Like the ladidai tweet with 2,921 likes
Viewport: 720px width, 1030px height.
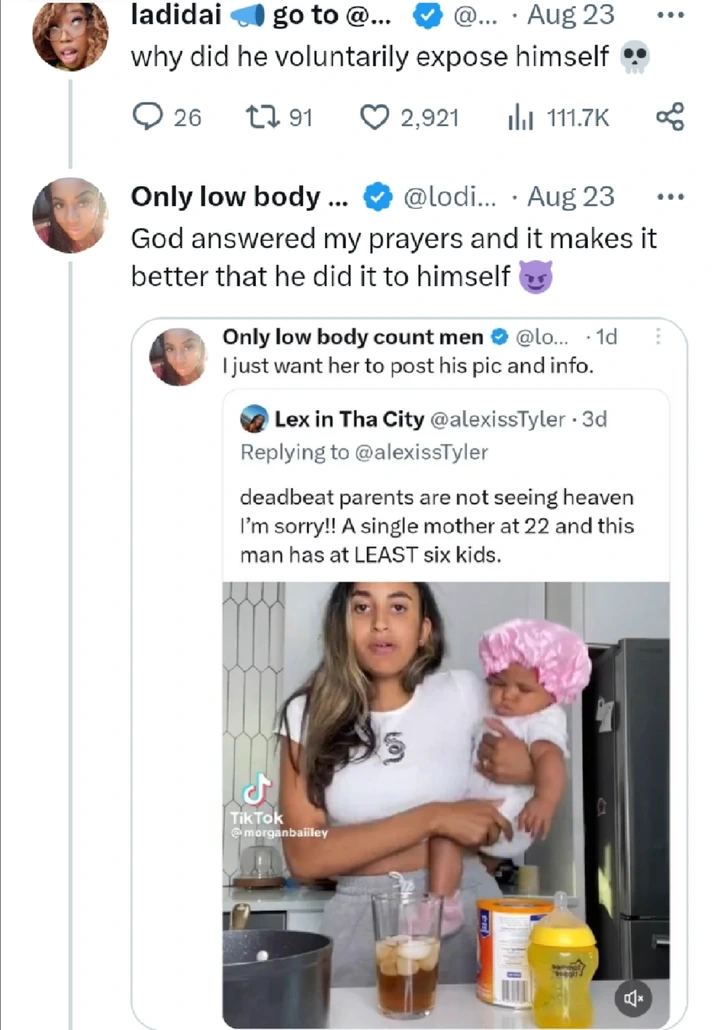(x=374, y=118)
